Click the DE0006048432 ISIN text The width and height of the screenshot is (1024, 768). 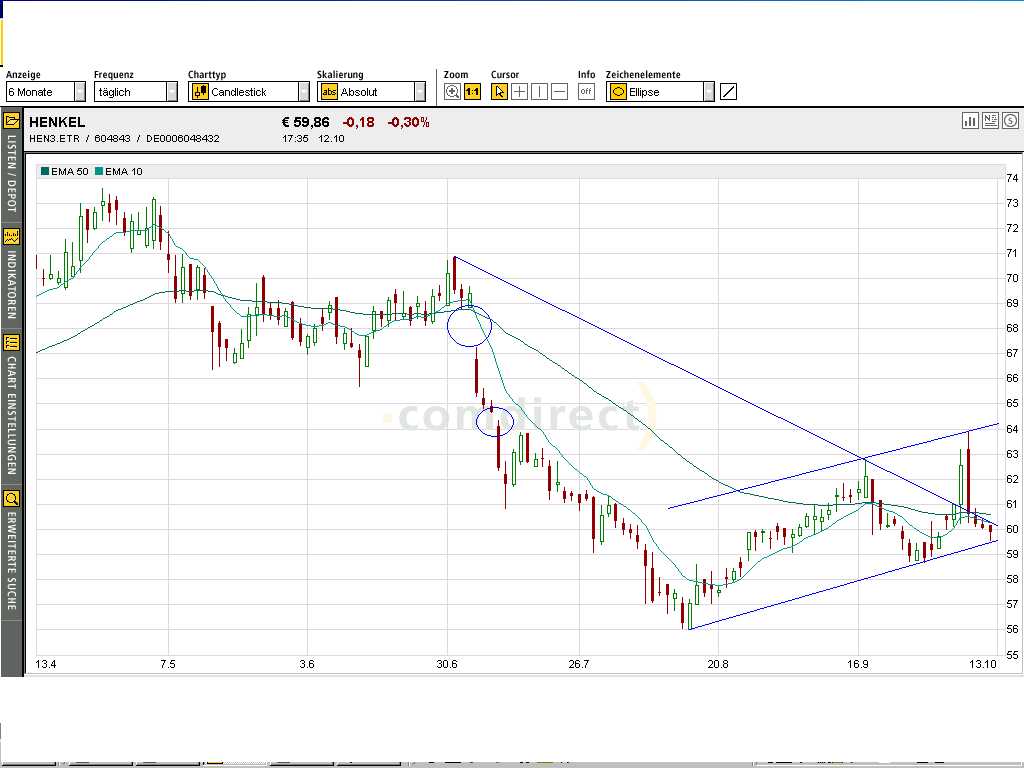click(183, 138)
